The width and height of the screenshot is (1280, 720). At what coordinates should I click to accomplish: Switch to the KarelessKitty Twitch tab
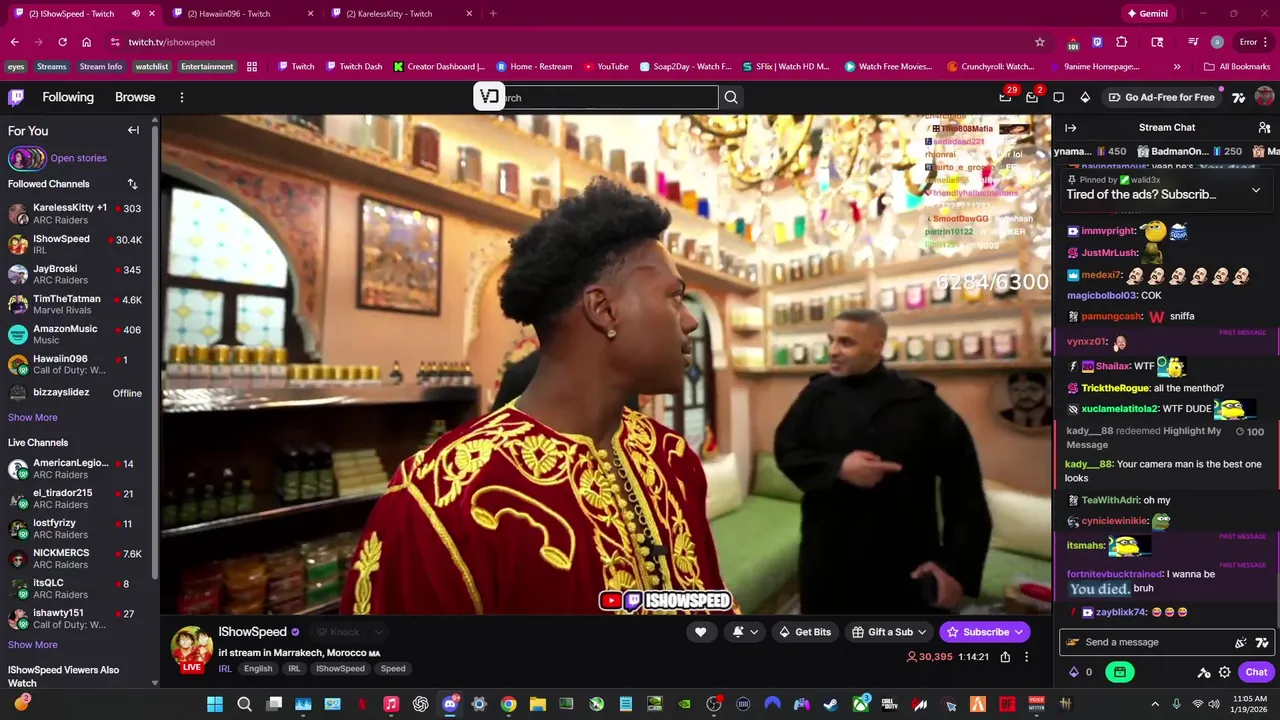coord(400,14)
